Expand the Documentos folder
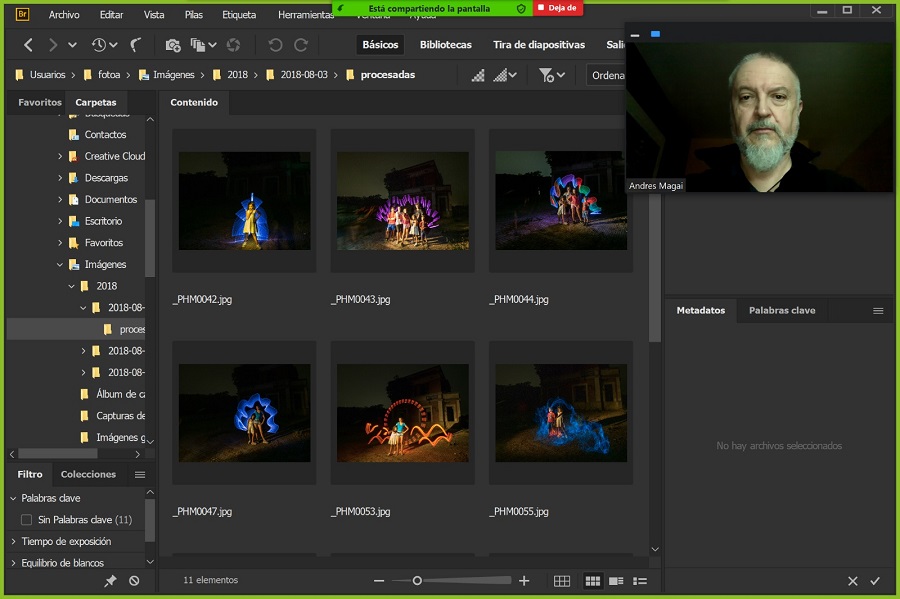The width and height of the screenshot is (900, 599). (60, 200)
